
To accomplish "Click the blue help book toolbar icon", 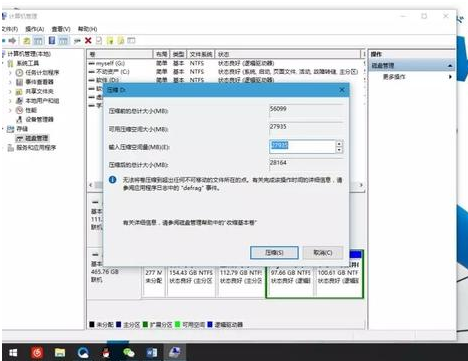I will click(52, 41).
